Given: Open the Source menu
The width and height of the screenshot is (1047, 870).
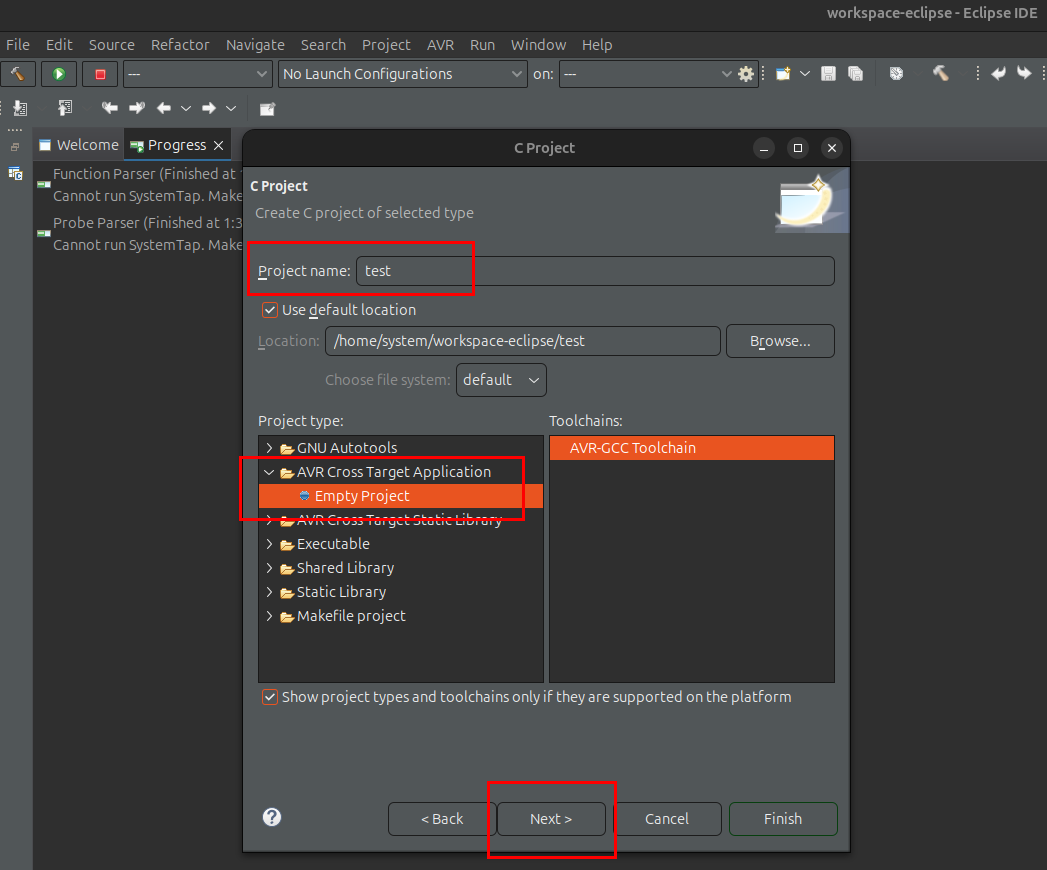Looking at the screenshot, I should tap(112, 45).
